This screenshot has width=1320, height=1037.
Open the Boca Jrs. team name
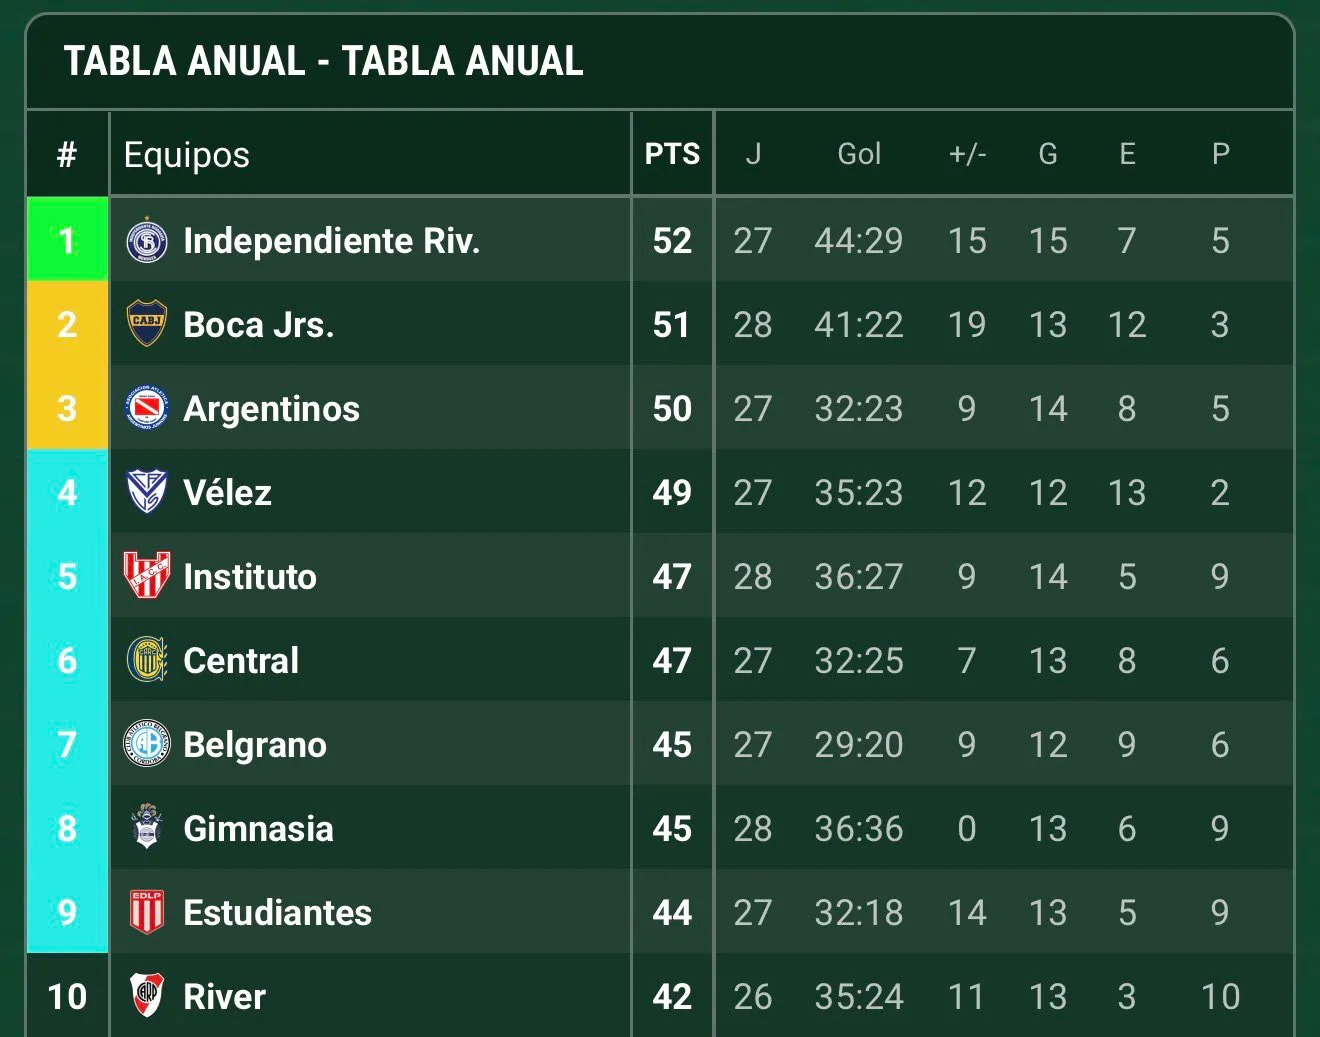(259, 325)
